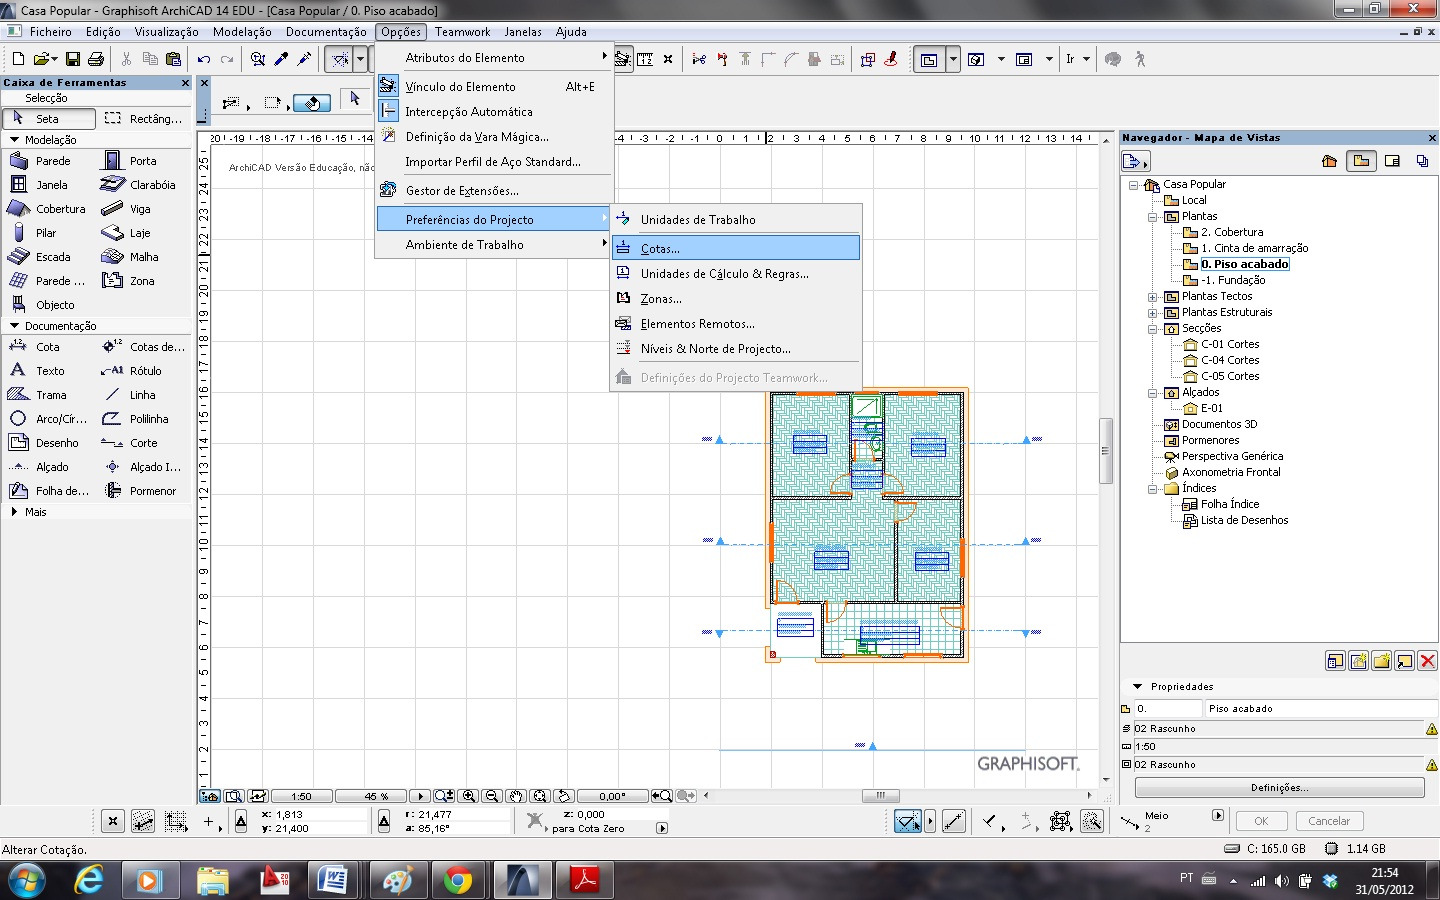Open Google Chrome from the taskbar
Screen dimensions: 1440x900
pos(457,880)
